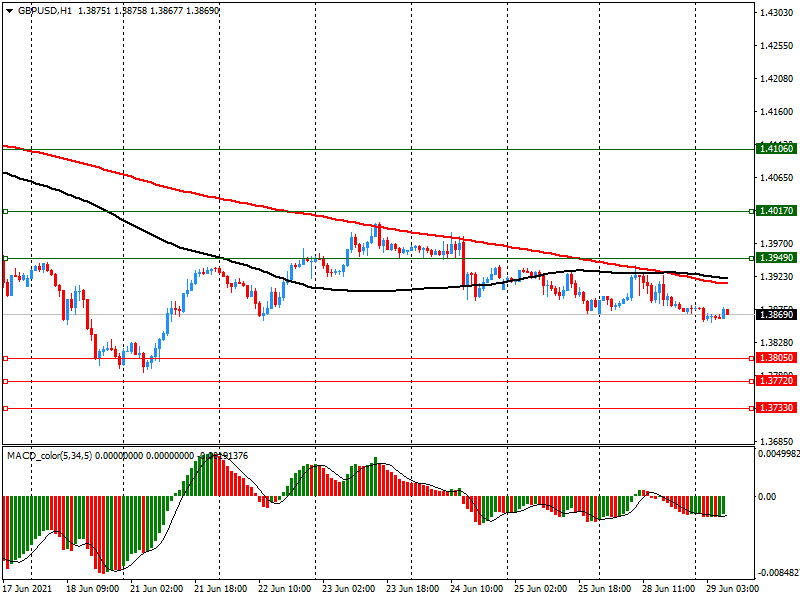Screen dimensions: 800x600
Task: Click the black 1.38690 current price label
Action: point(777,314)
